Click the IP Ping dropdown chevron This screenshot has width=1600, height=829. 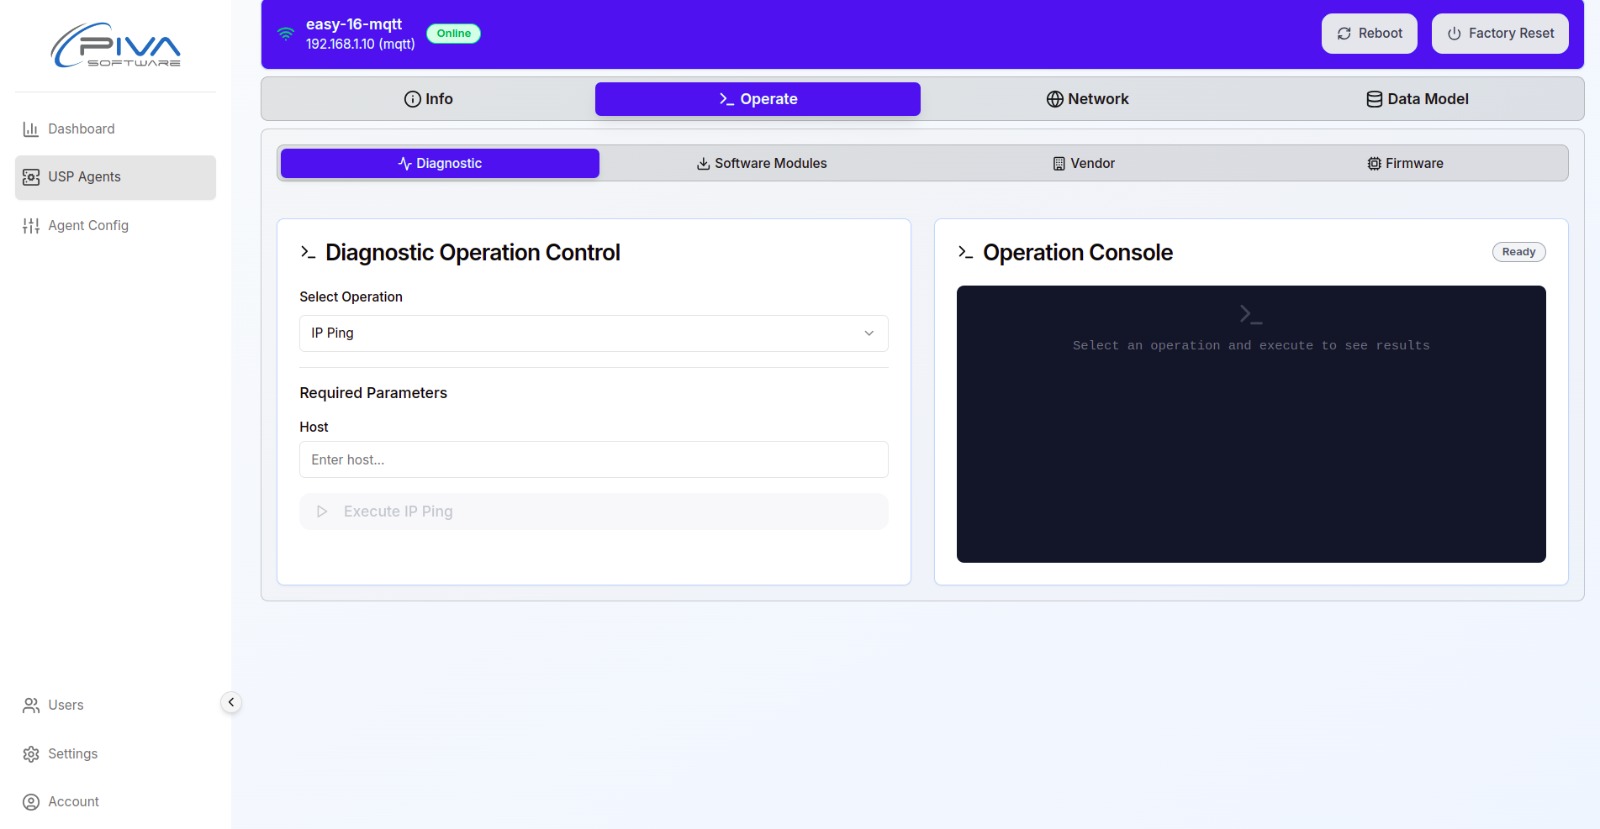[869, 333]
